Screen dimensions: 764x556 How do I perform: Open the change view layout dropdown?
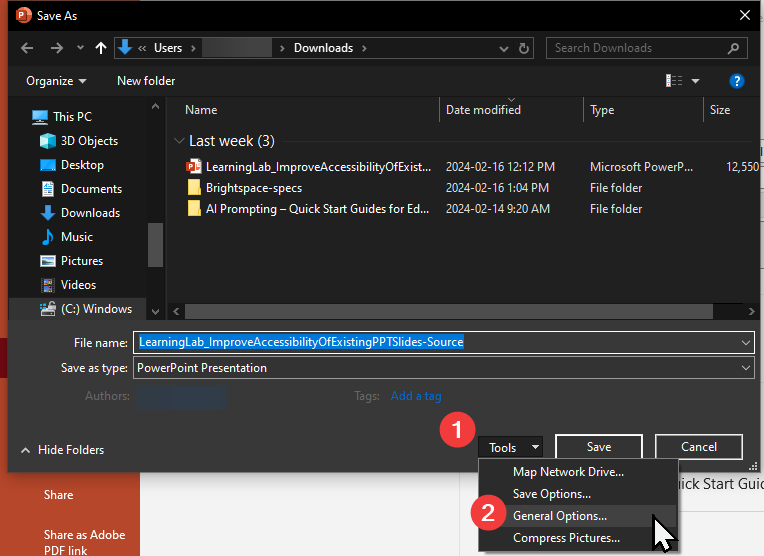pyautogui.click(x=696, y=81)
